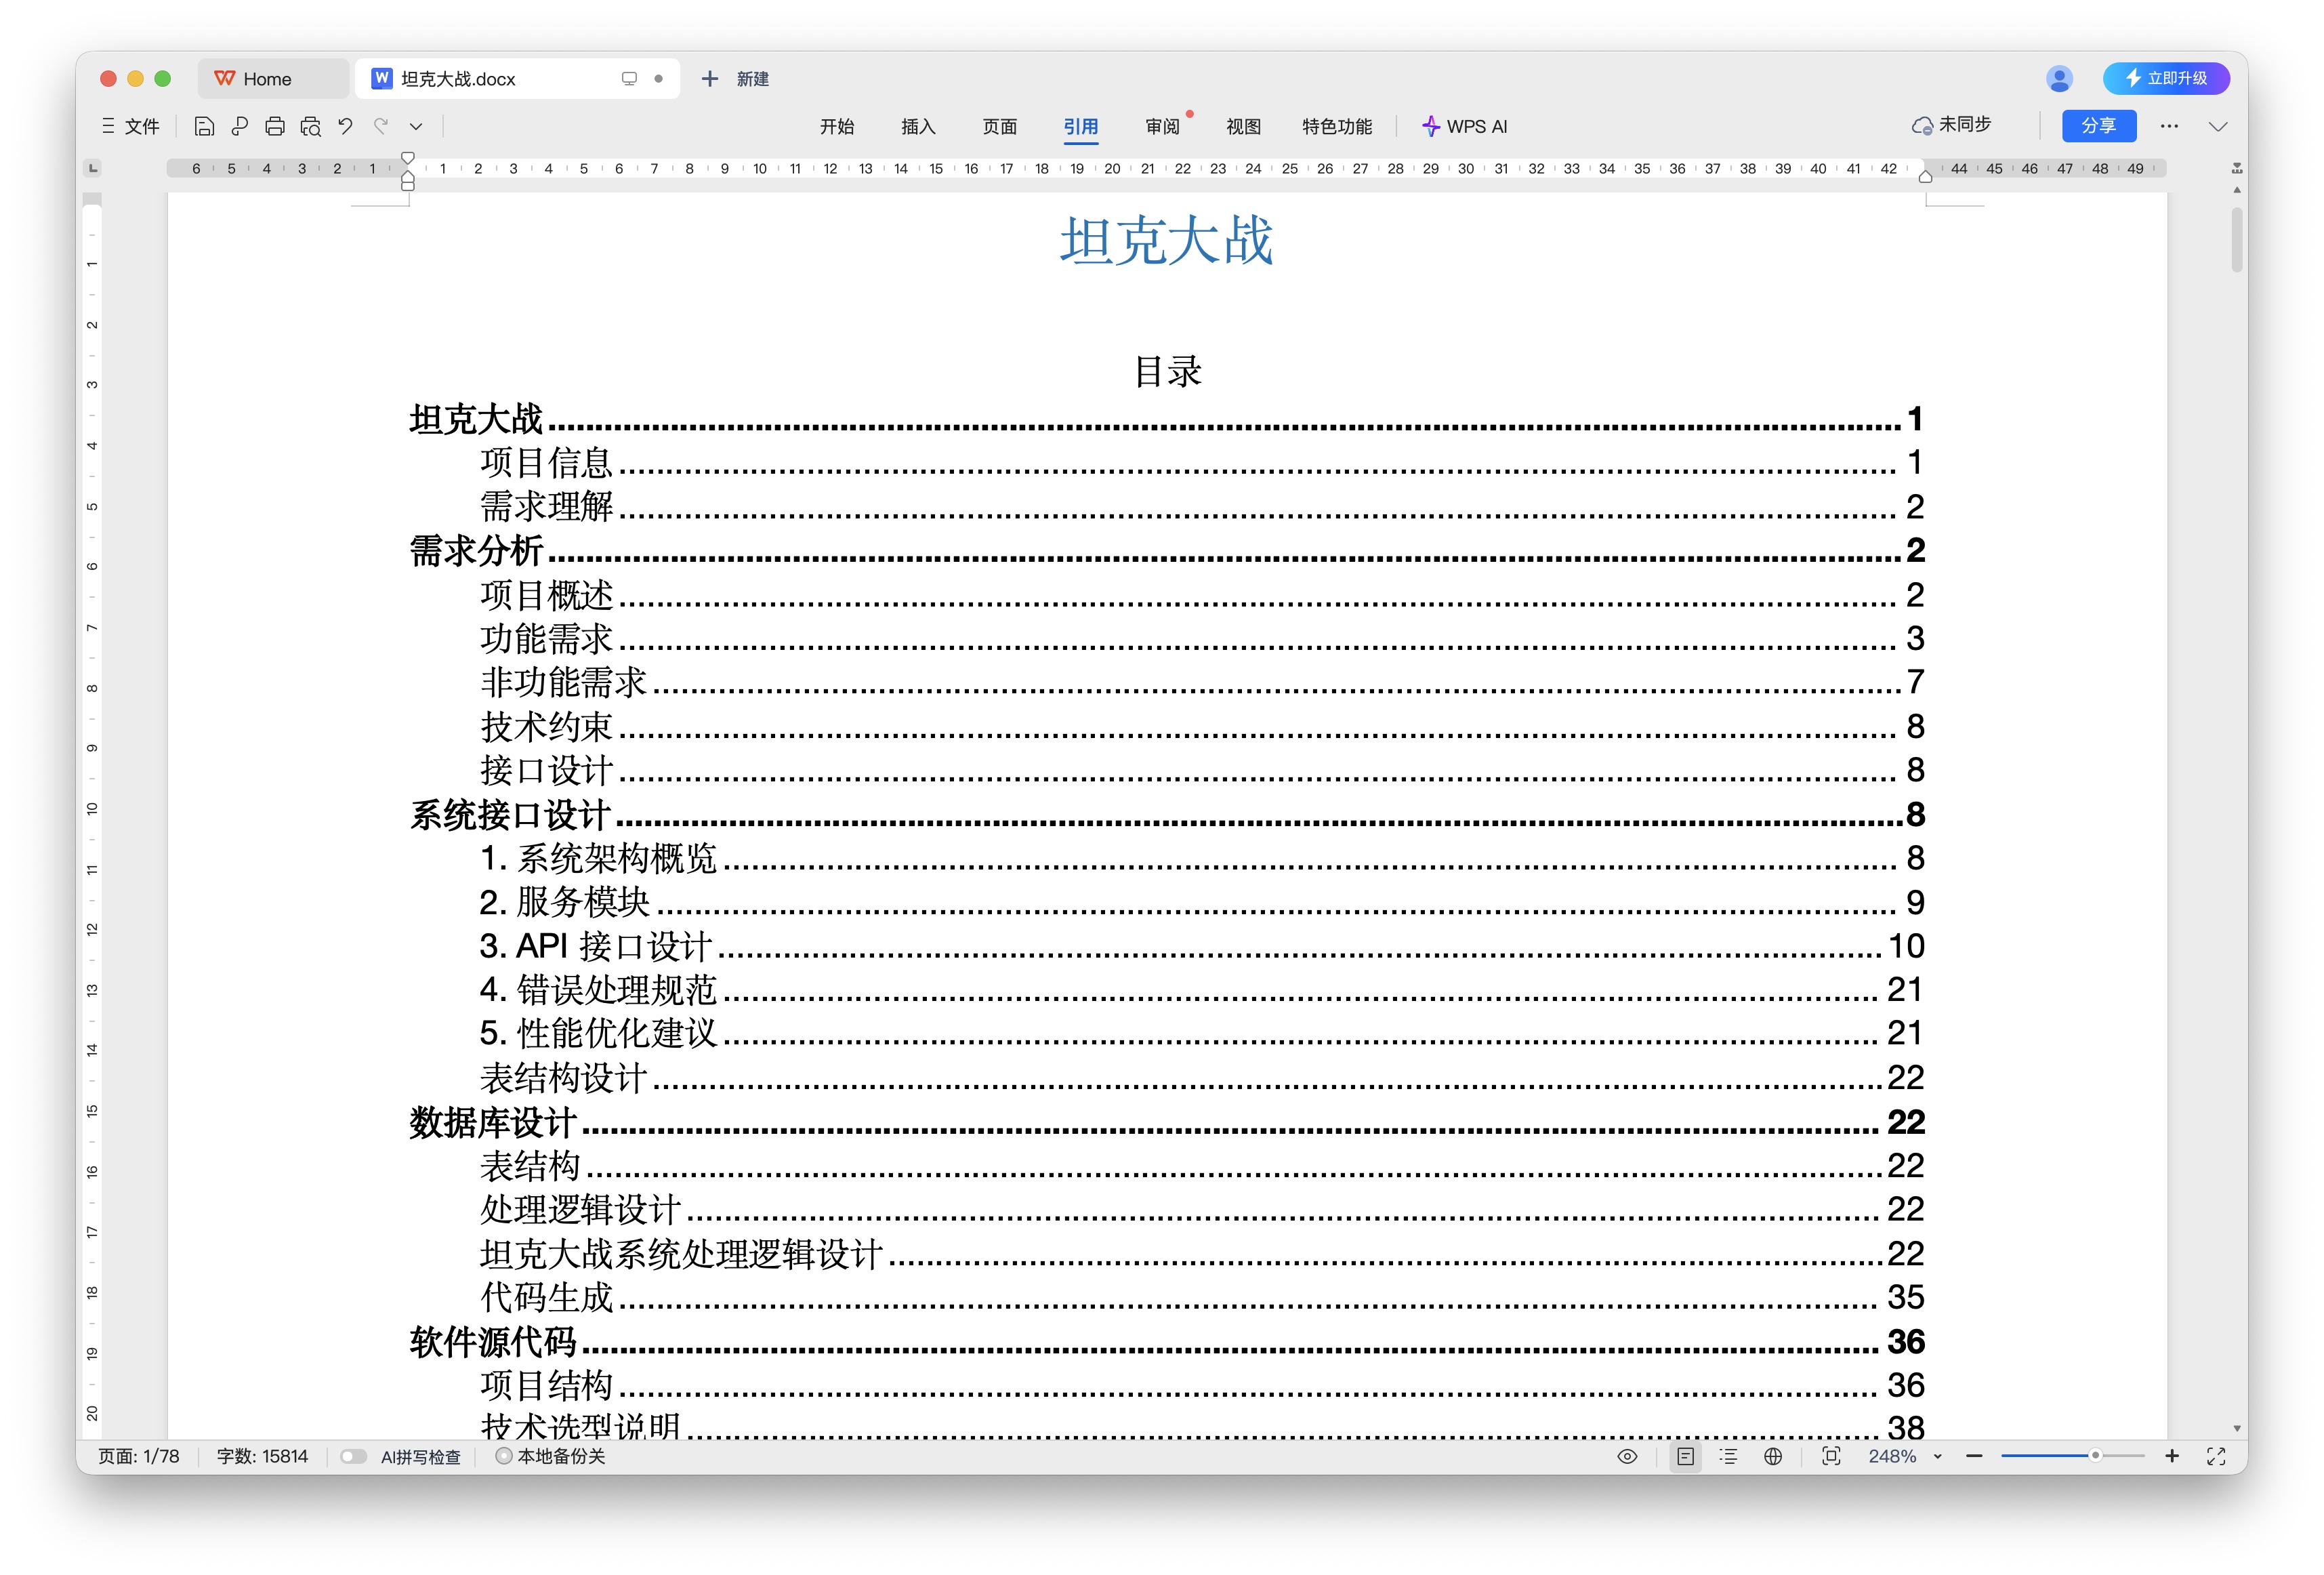Switch to web layout globe icon
Image resolution: width=2324 pixels, height=1575 pixels.
[1773, 1456]
